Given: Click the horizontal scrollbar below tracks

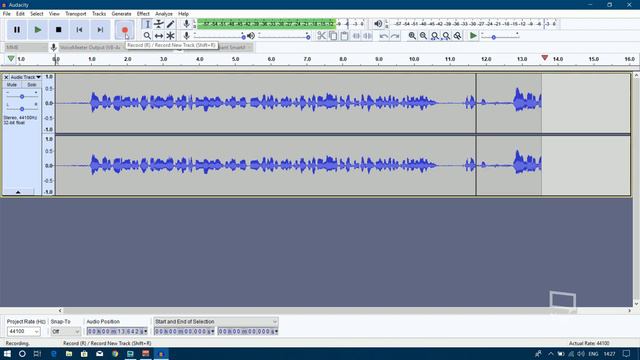Looking at the screenshot, I should (x=345, y=311).
